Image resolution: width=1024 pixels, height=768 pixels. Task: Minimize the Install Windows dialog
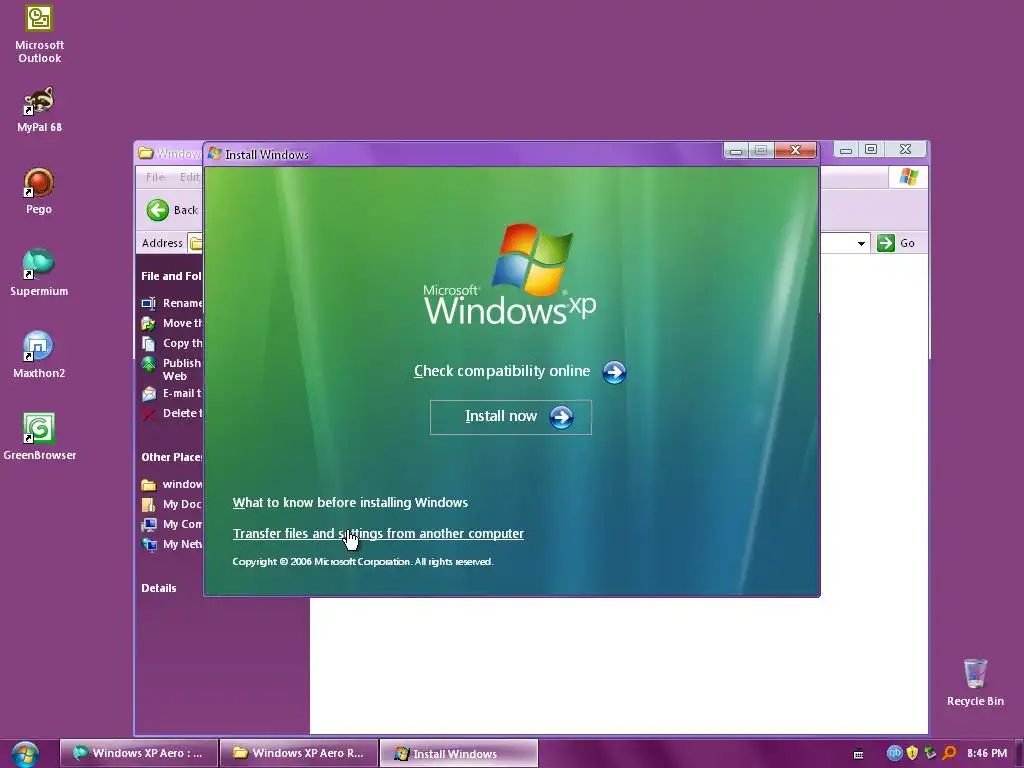[x=736, y=151]
